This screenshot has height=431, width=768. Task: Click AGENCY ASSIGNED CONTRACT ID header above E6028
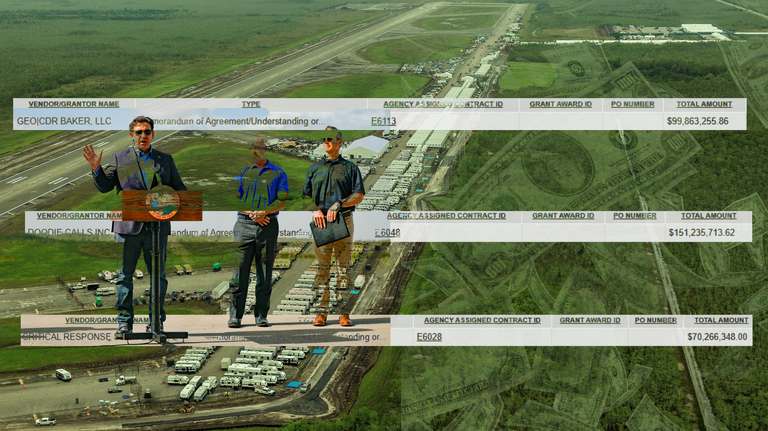click(482, 320)
